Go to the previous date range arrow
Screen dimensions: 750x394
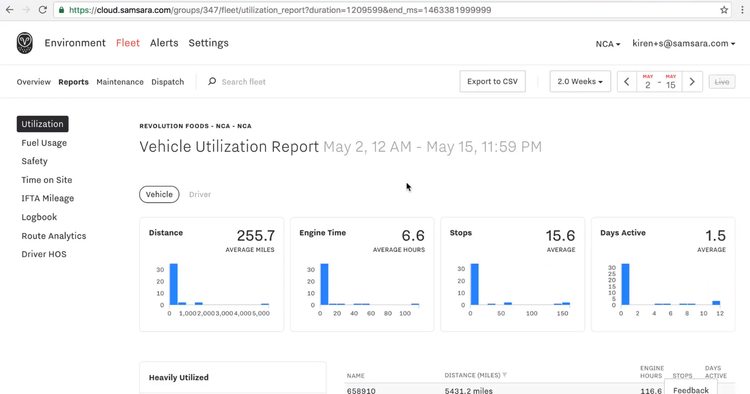coord(627,82)
